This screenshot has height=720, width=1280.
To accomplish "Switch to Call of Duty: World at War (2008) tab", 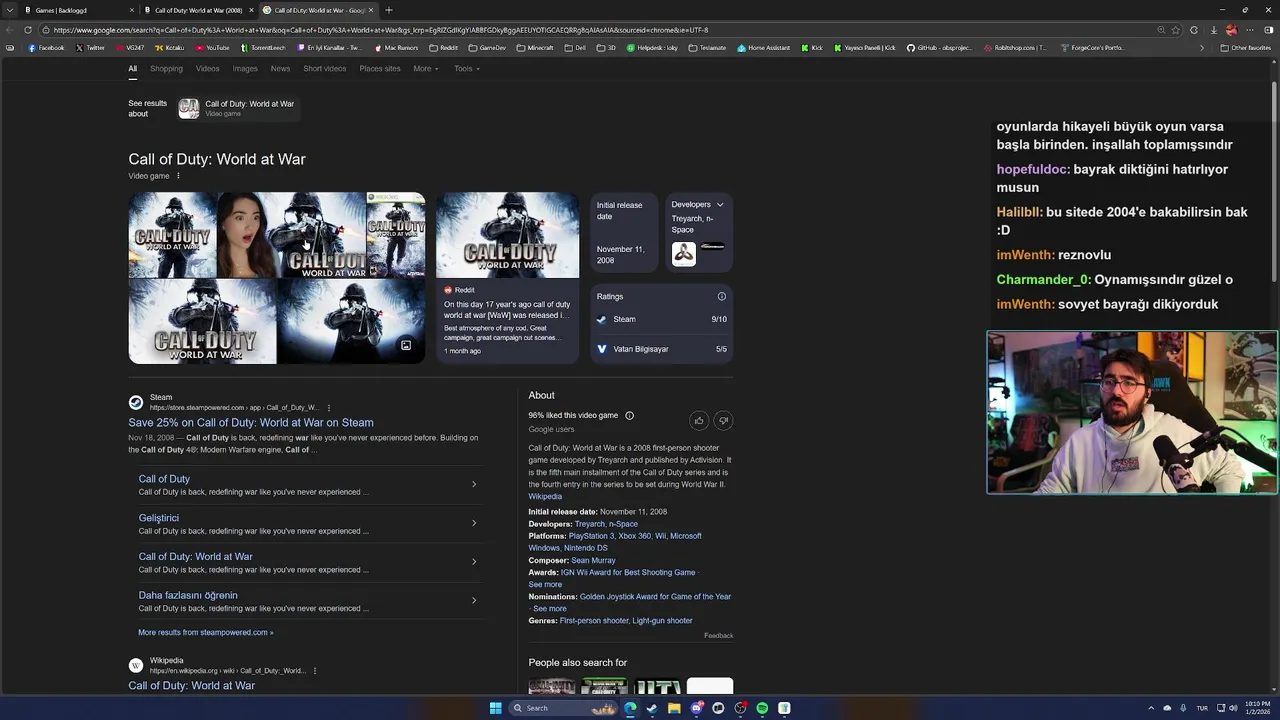I will point(198,10).
